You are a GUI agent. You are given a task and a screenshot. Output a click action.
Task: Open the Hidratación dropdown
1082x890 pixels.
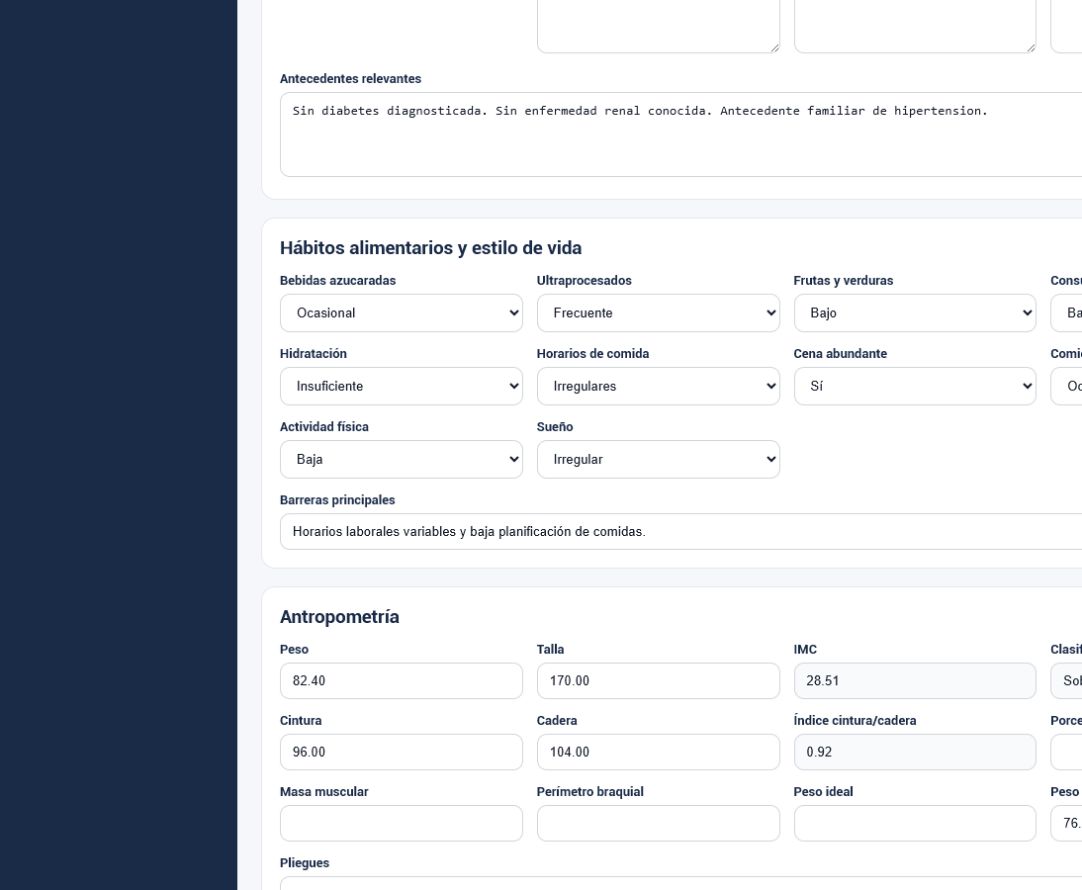coord(401,386)
